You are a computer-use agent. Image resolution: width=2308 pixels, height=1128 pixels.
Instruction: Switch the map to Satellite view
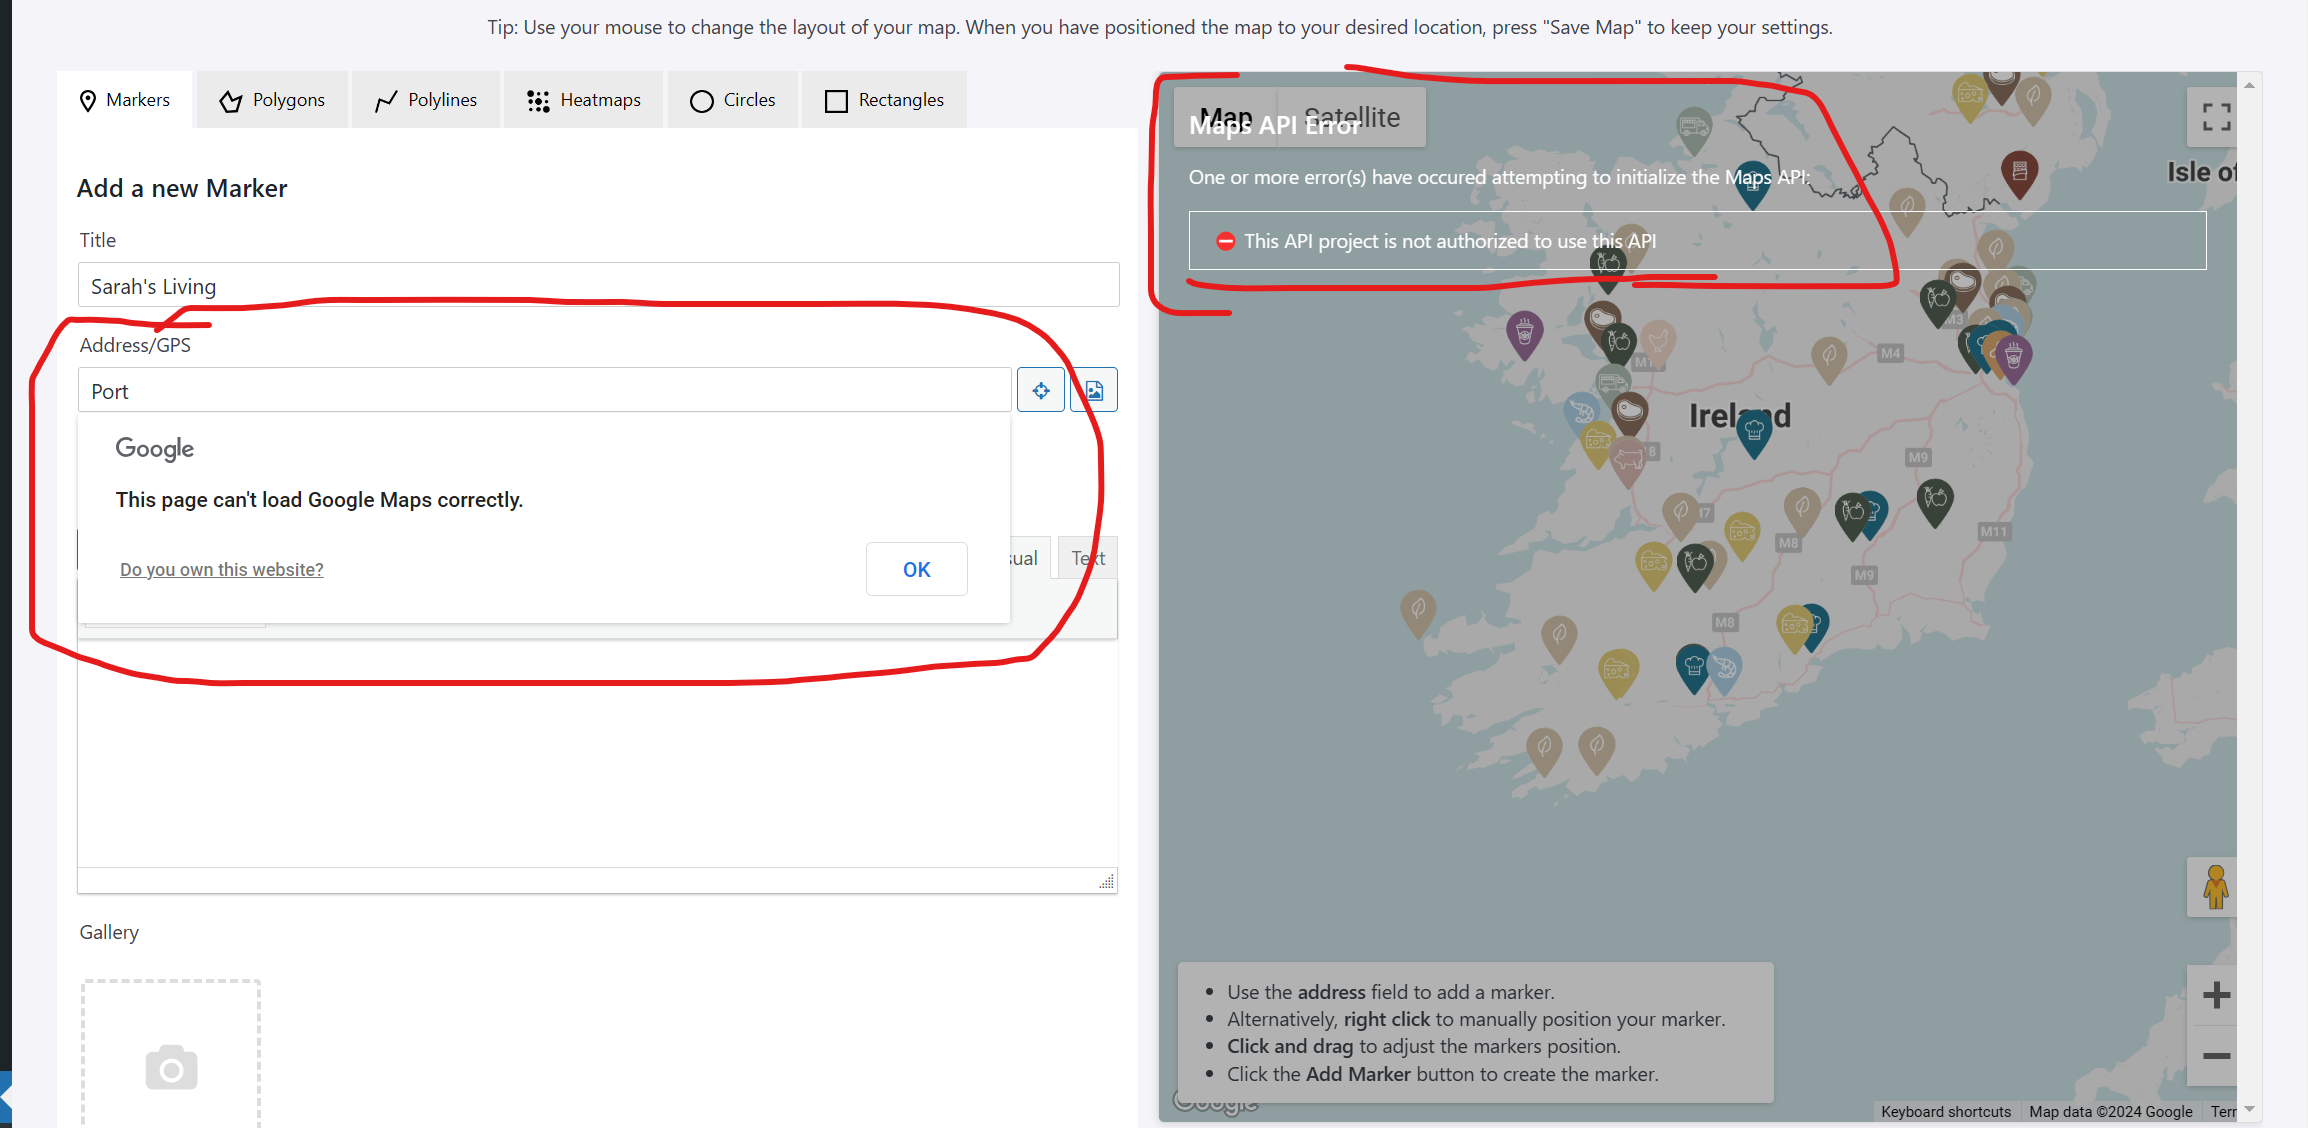click(1353, 118)
